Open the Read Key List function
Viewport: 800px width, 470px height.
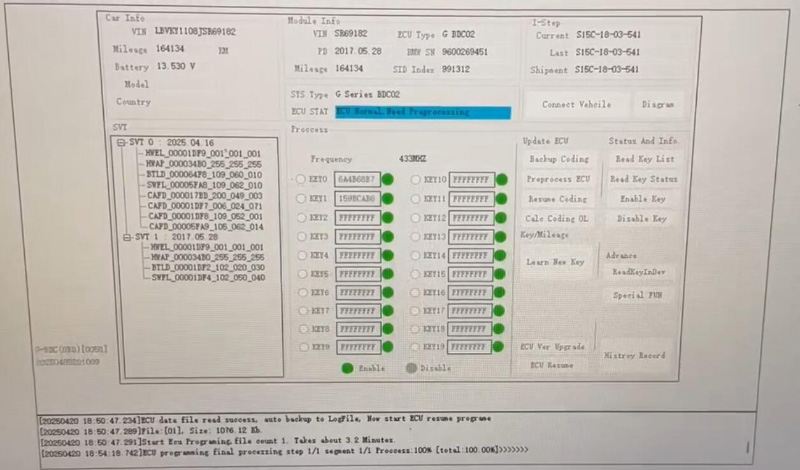pyautogui.click(x=644, y=160)
